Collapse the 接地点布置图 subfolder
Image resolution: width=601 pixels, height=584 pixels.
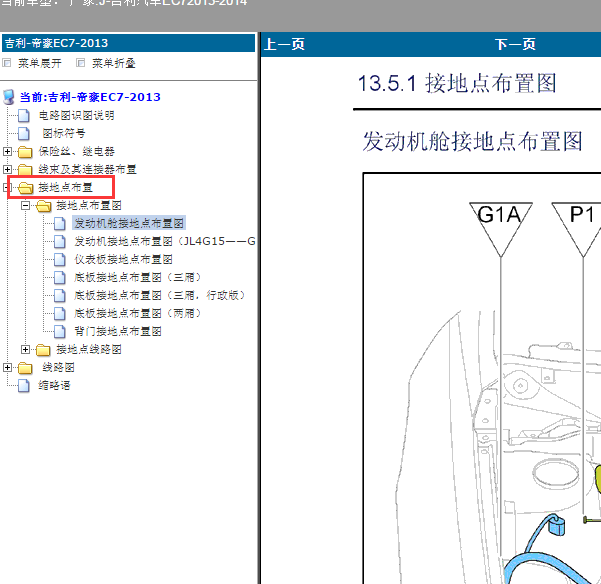coord(26,205)
